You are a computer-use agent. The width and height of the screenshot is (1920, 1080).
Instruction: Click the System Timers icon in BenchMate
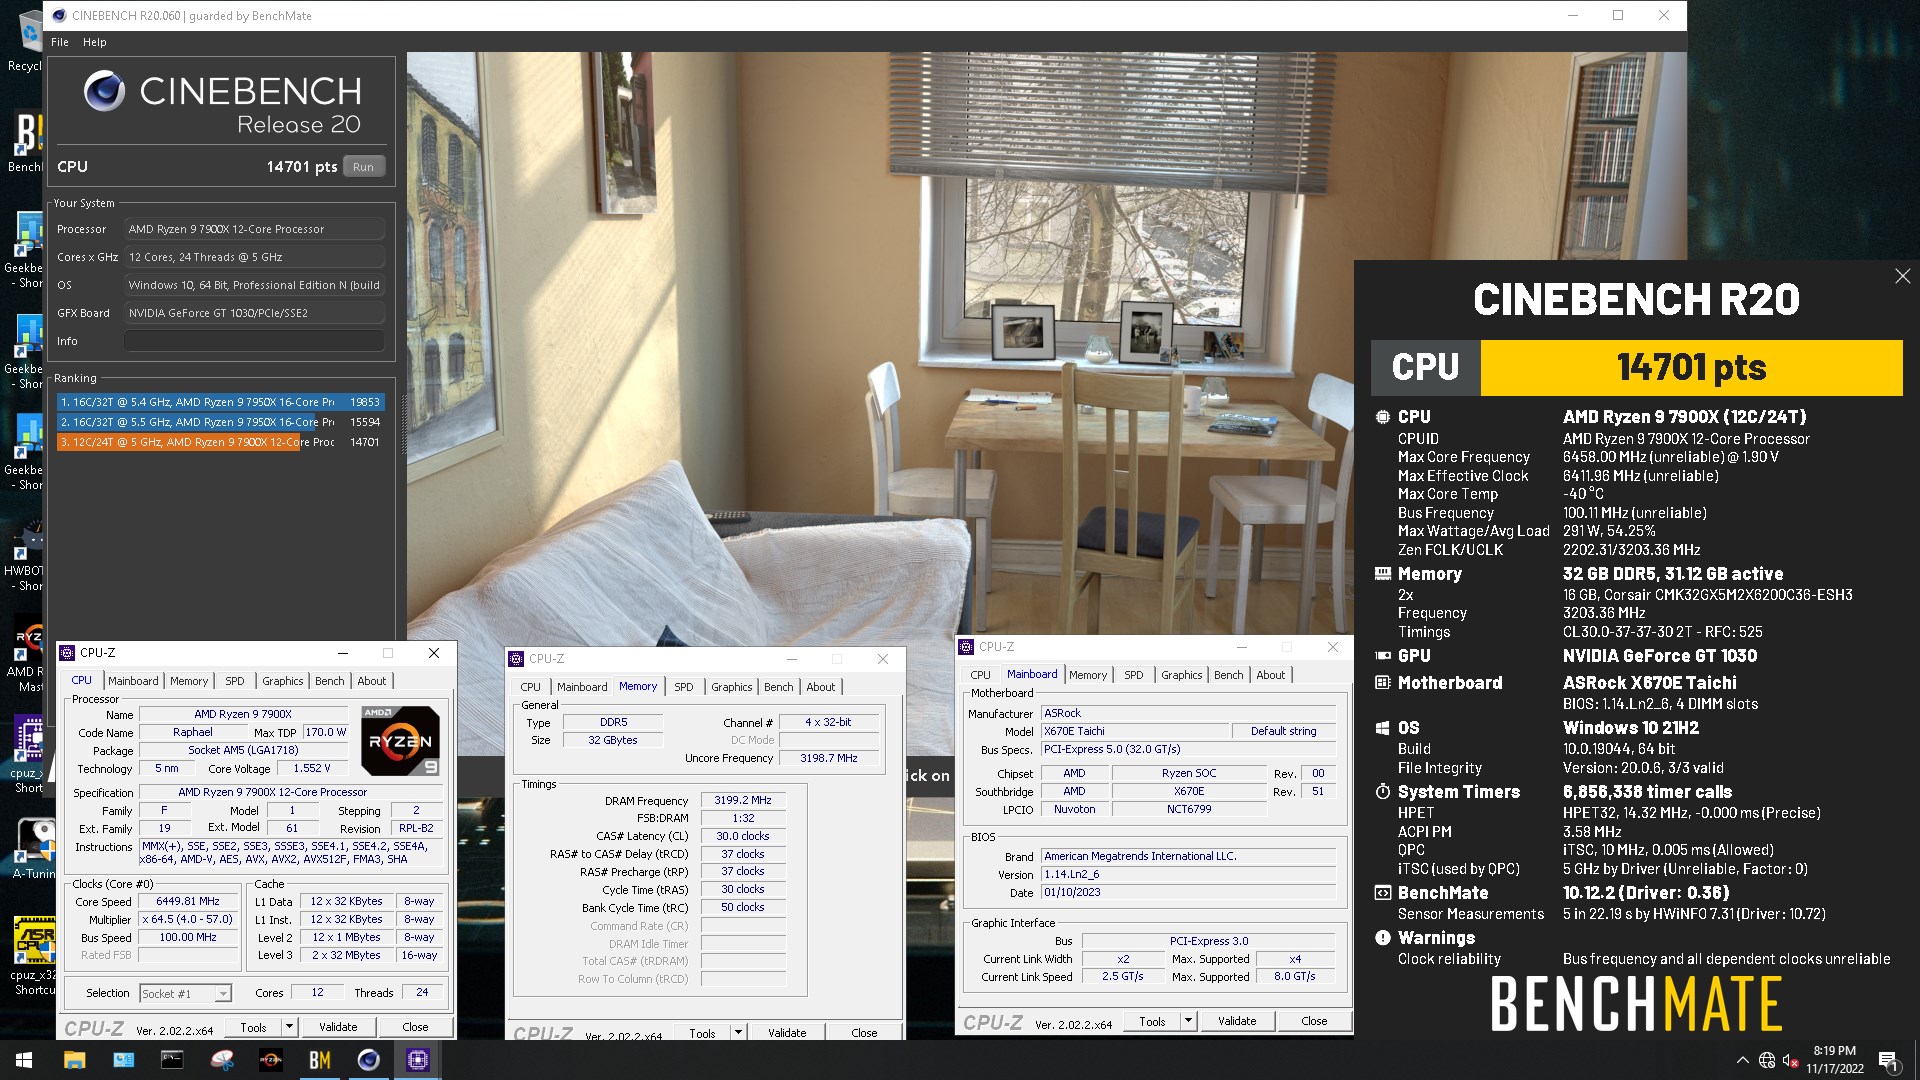(1383, 792)
